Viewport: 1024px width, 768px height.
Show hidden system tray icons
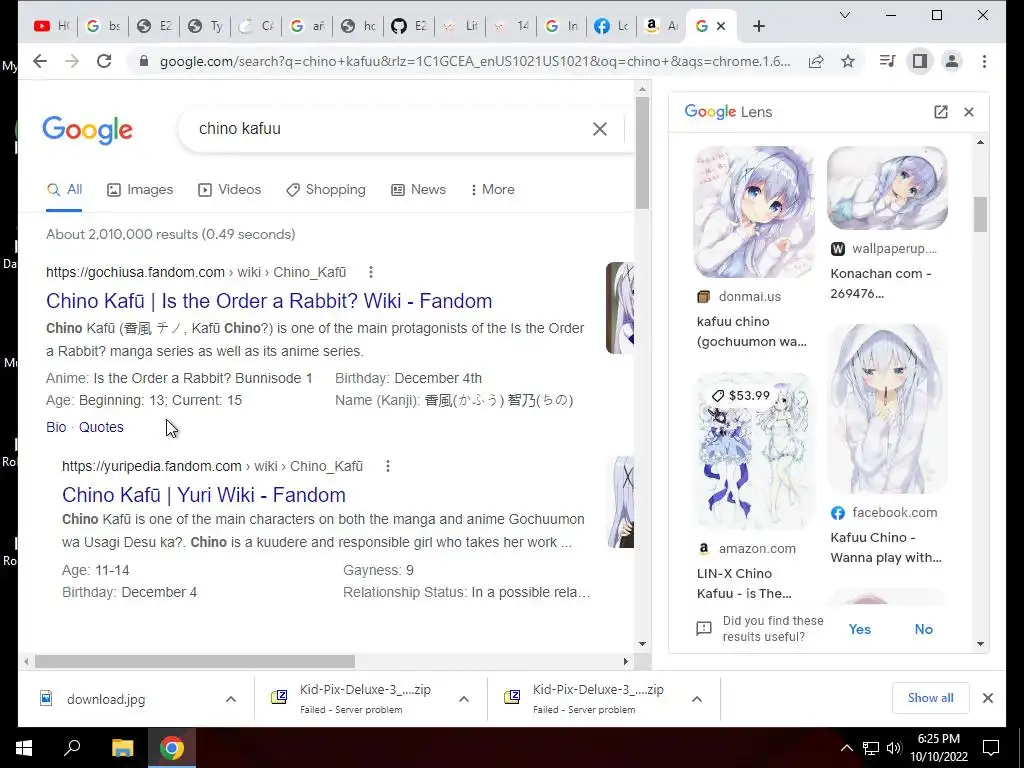[x=846, y=748]
